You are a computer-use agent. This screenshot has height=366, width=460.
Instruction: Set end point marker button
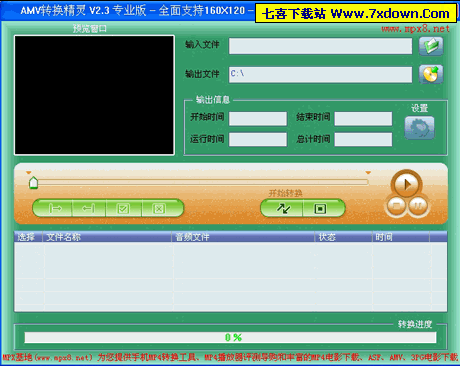[89, 209]
